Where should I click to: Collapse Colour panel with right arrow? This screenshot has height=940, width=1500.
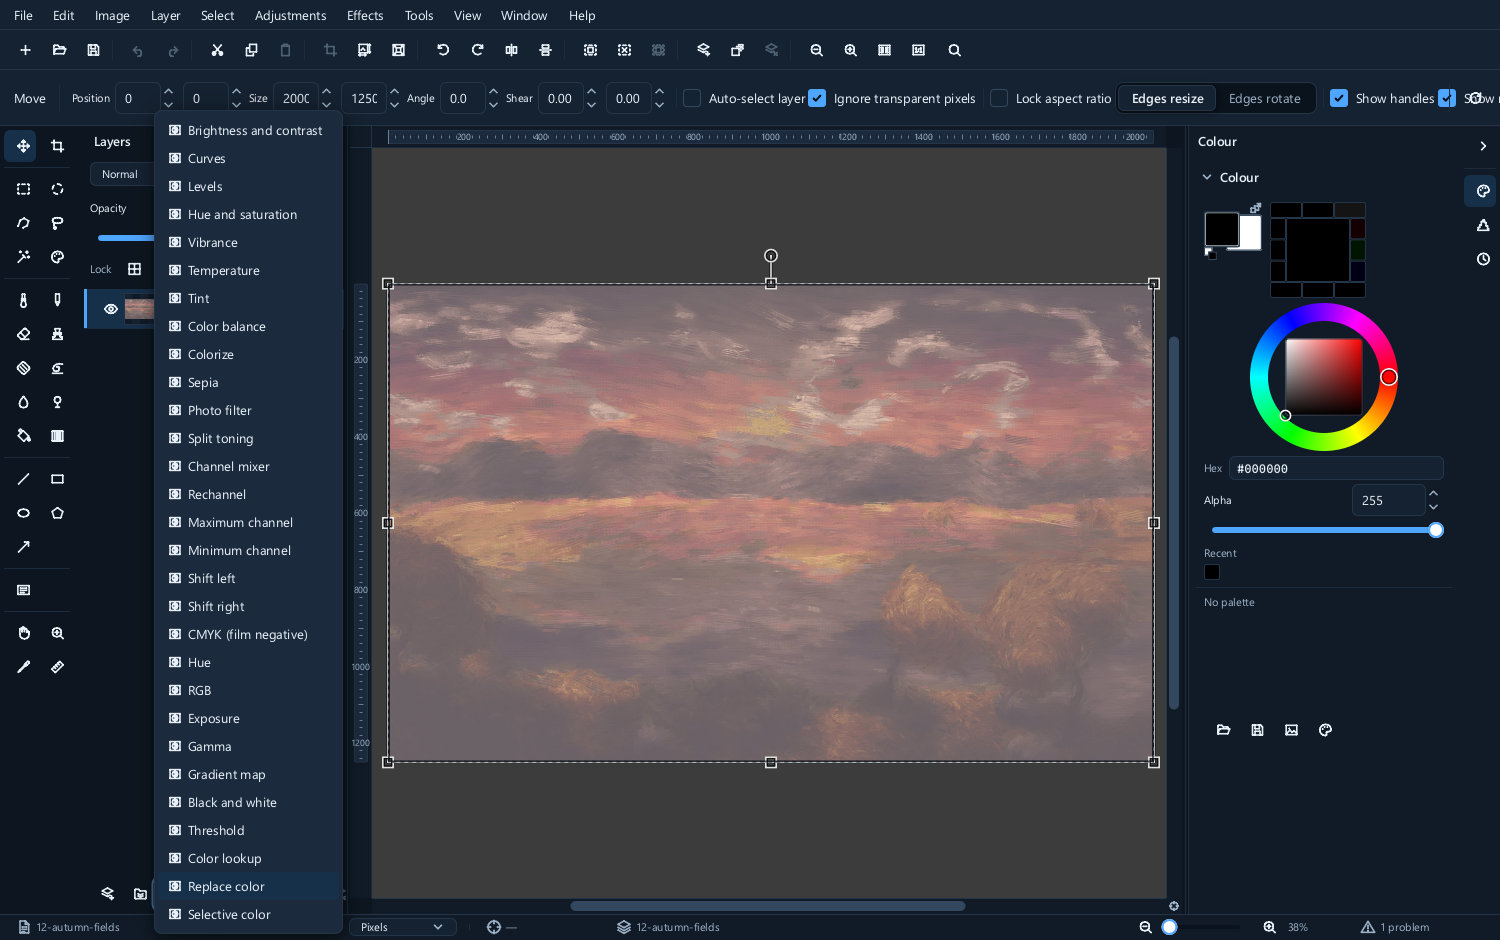pyautogui.click(x=1482, y=146)
